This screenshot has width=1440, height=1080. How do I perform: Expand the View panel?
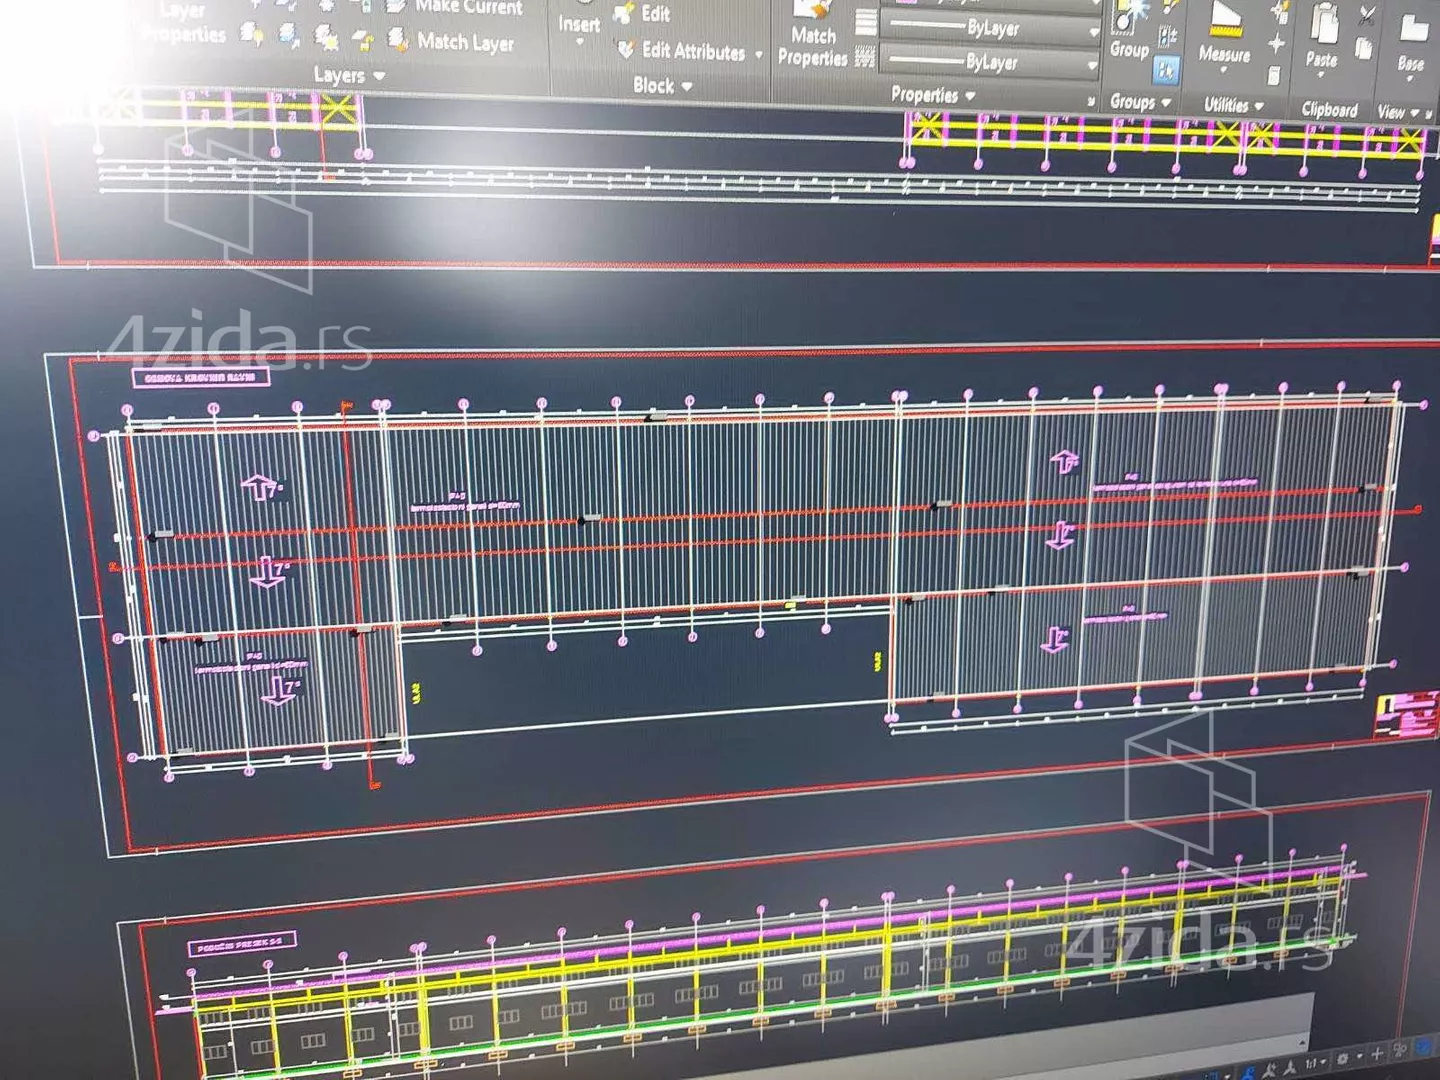[x=1398, y=113]
